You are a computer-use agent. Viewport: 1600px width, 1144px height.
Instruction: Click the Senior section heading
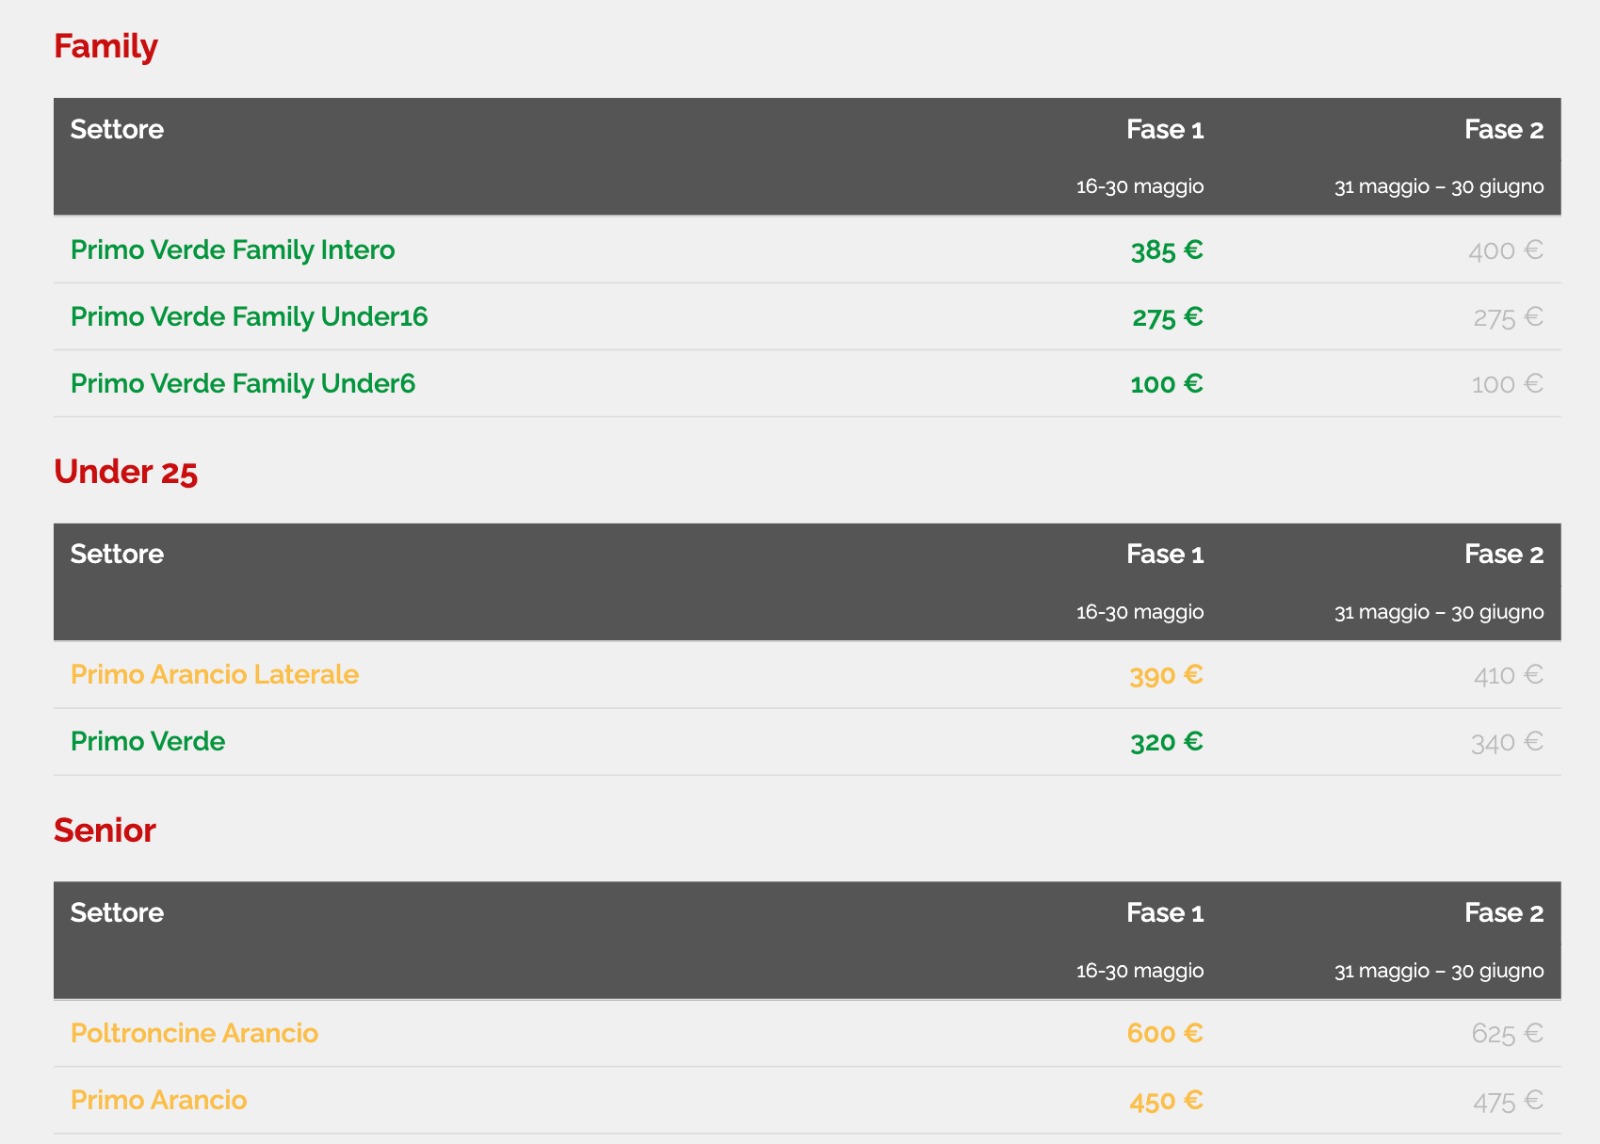[105, 831]
